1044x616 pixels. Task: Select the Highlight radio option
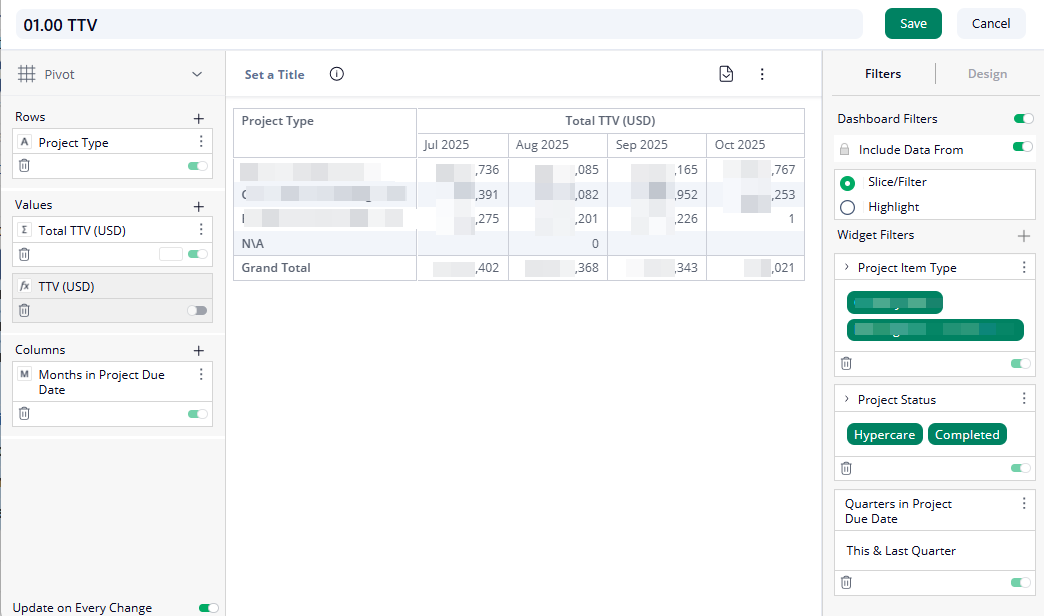[x=848, y=207]
